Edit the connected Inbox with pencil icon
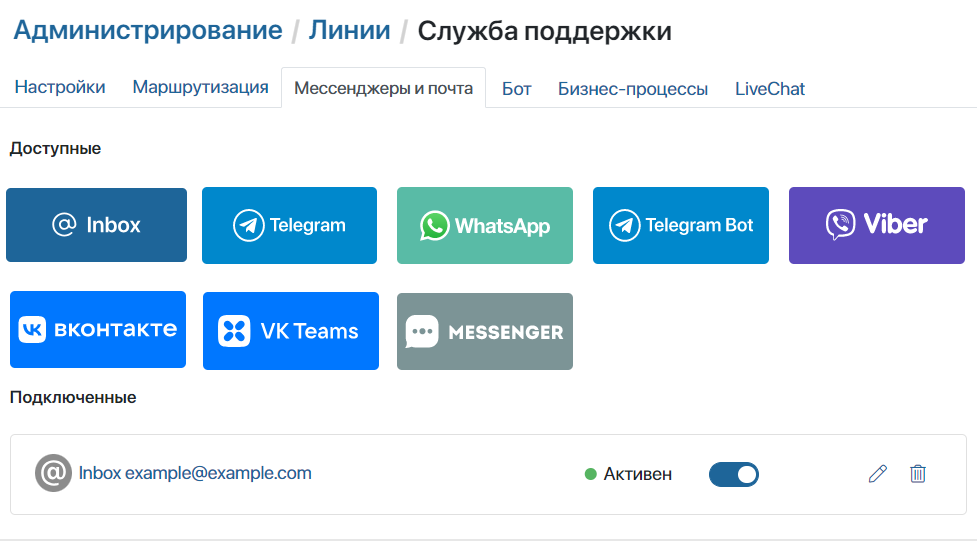The image size is (977, 541). pos(877,474)
